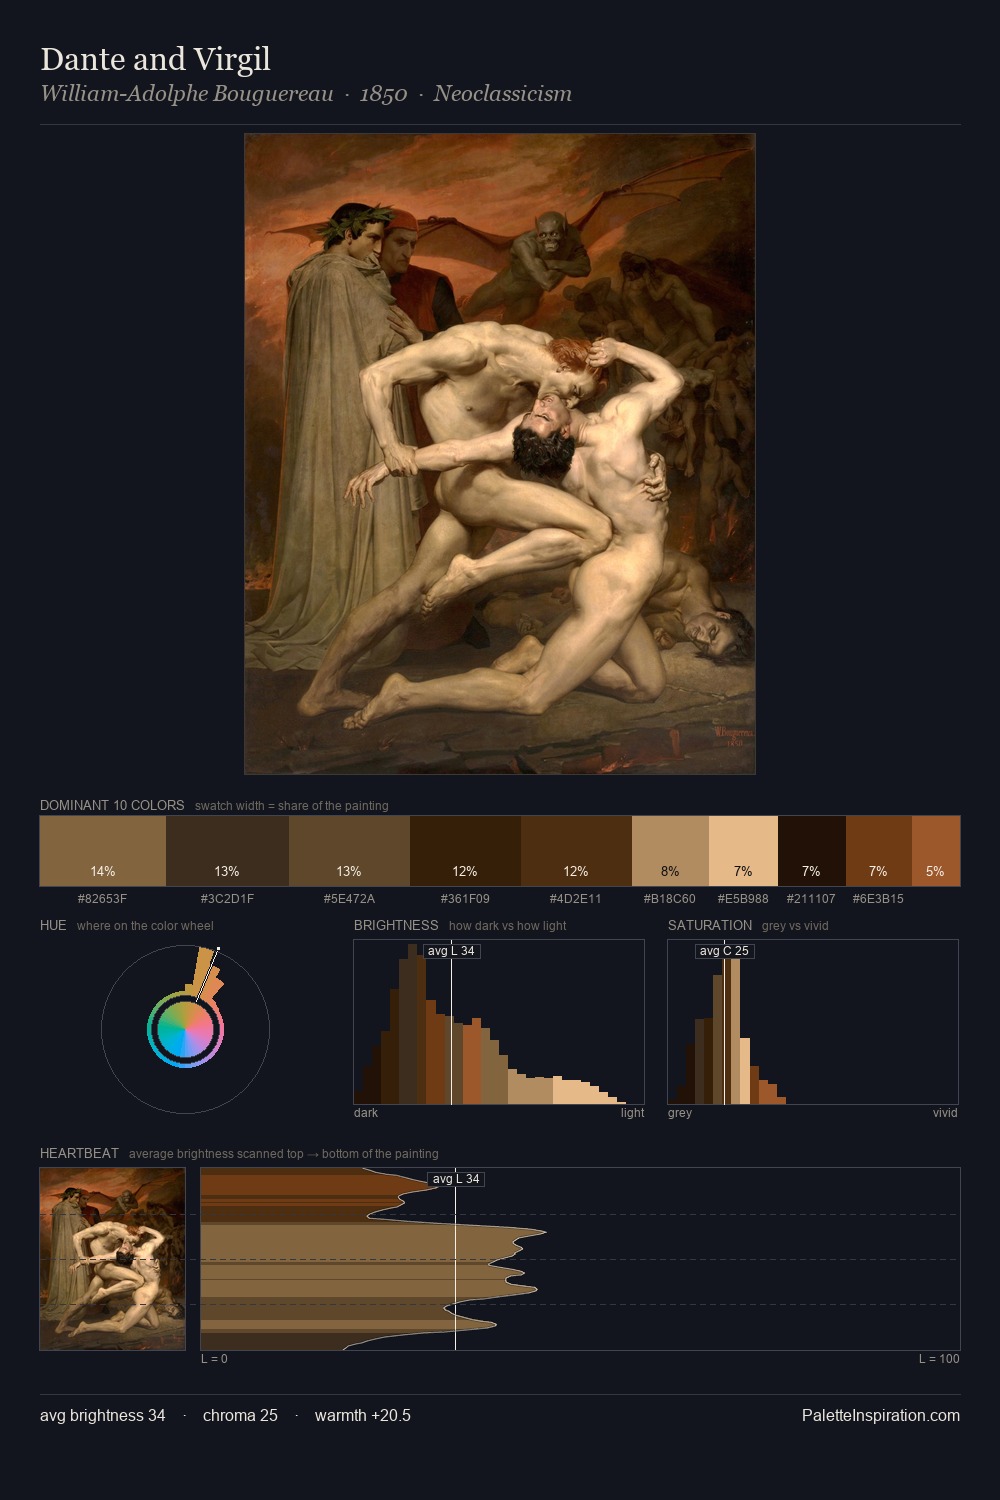
Task: Select the #6E3B15 7% color swatch
Action: point(879,851)
